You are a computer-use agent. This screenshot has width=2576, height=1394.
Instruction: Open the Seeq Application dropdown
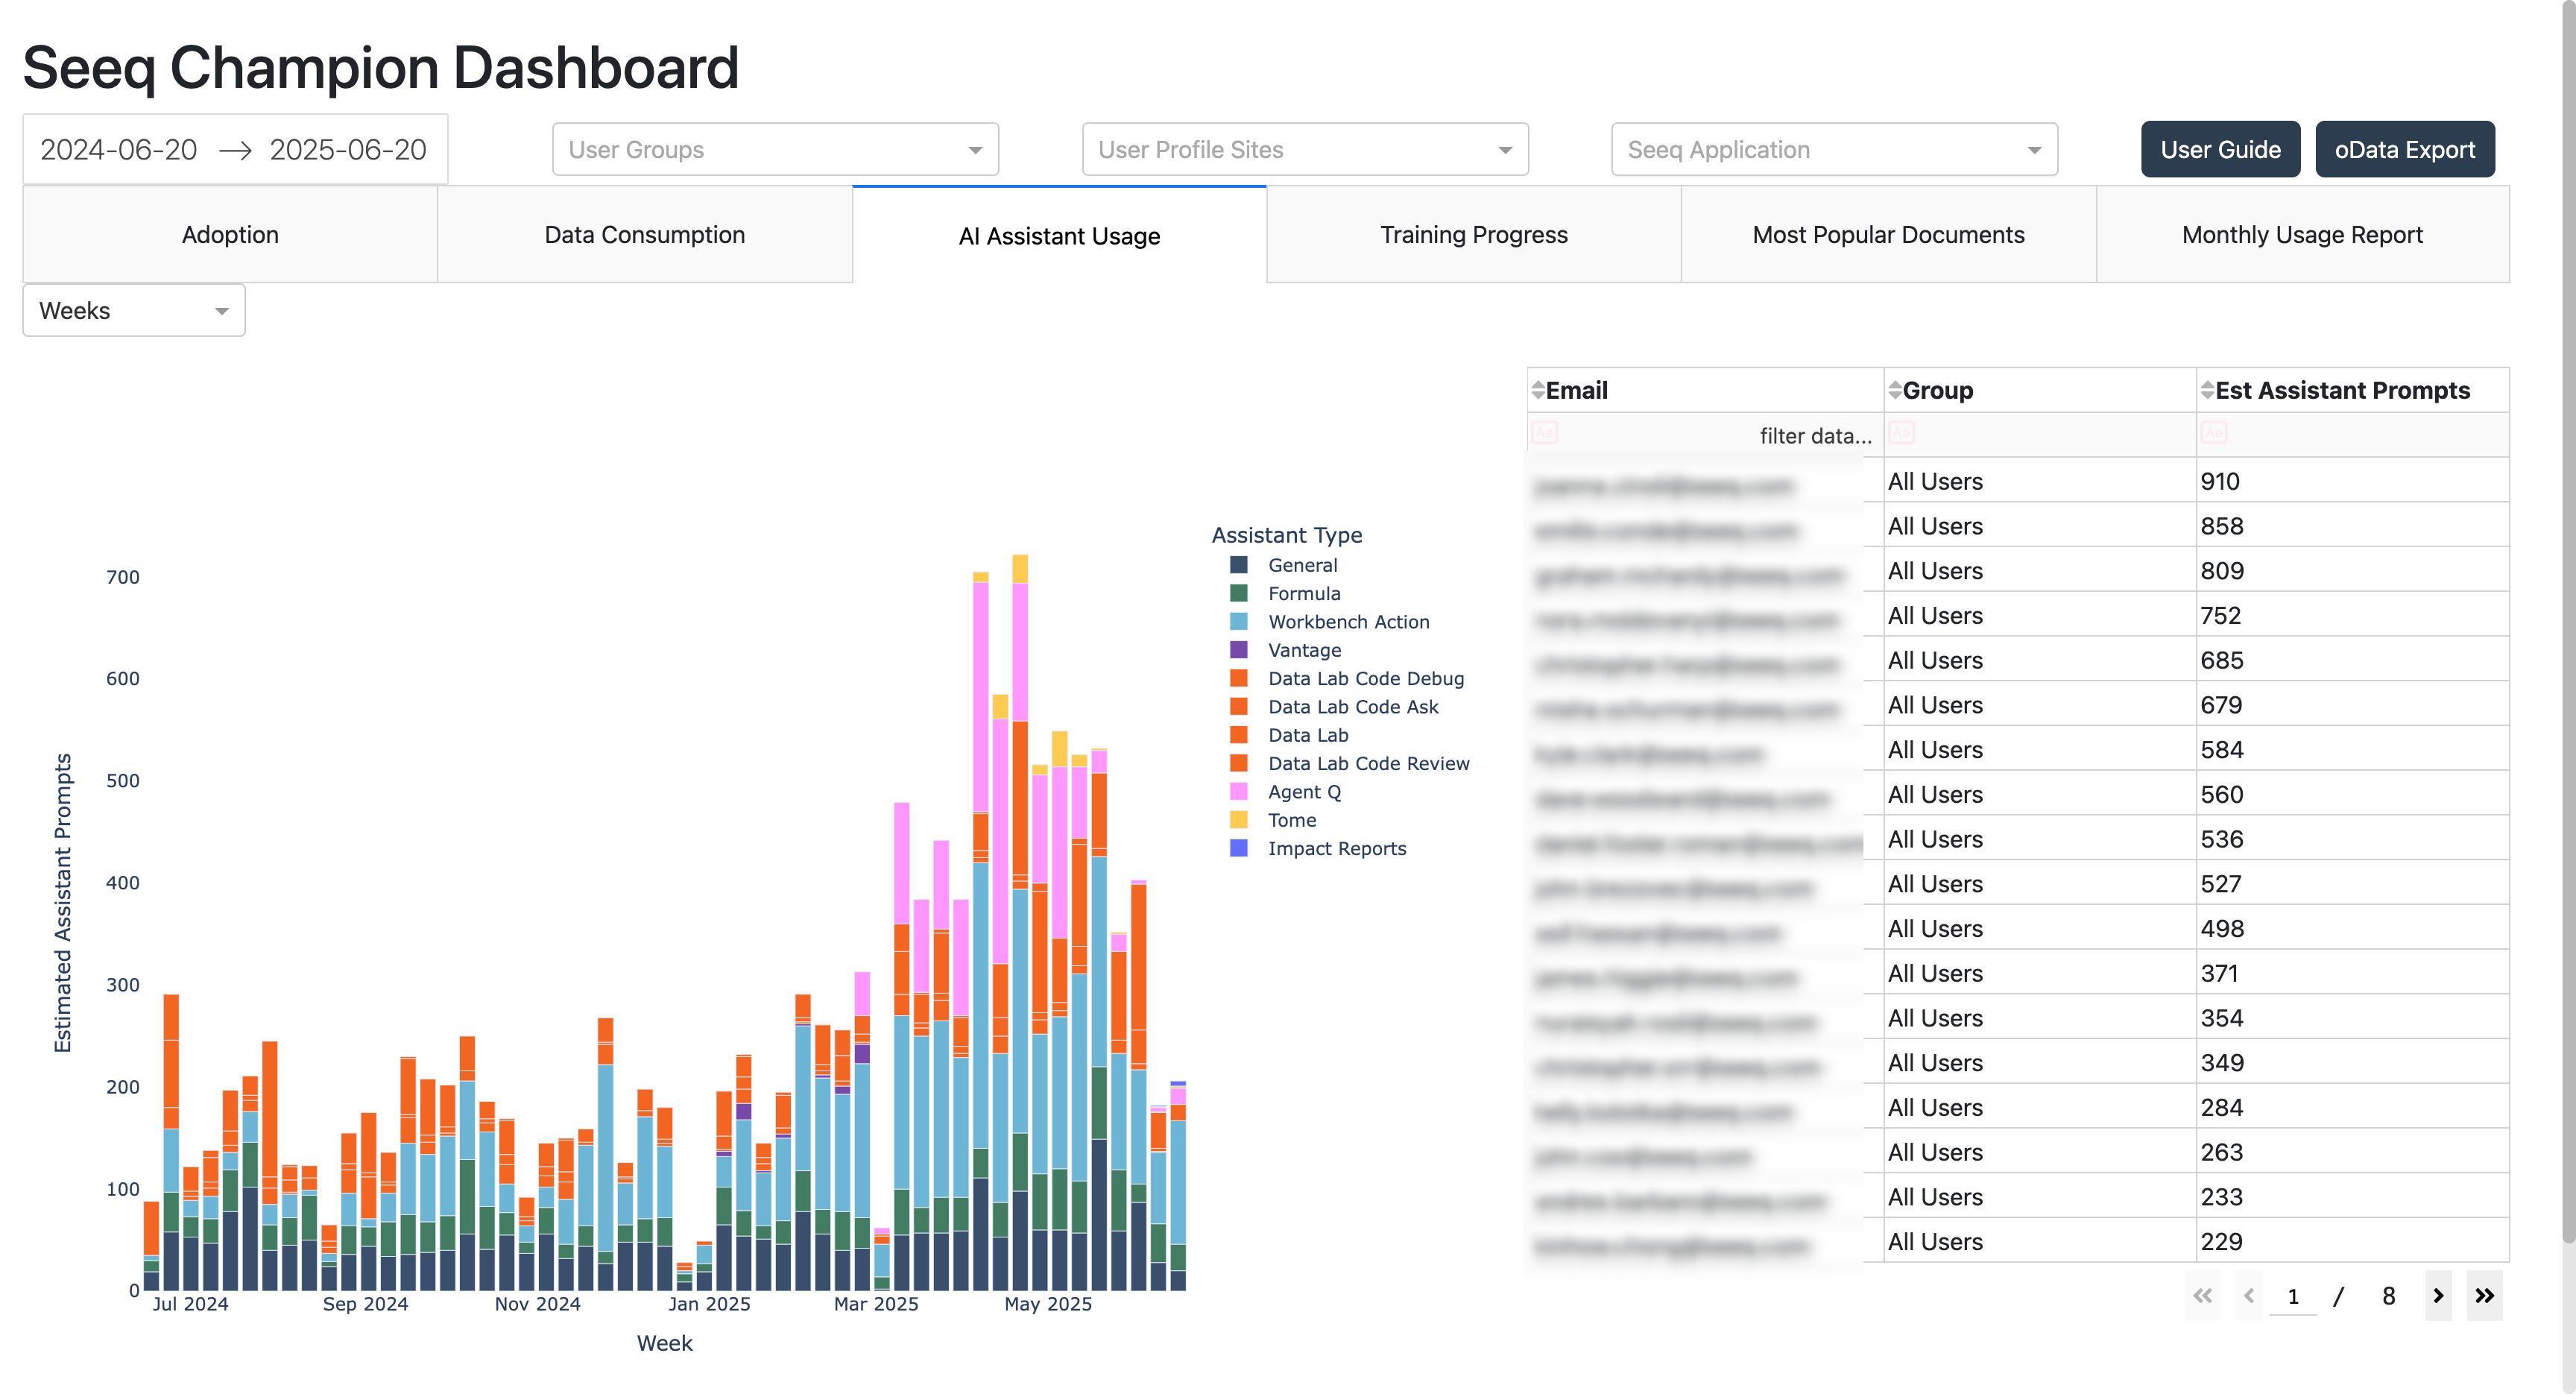click(1834, 150)
